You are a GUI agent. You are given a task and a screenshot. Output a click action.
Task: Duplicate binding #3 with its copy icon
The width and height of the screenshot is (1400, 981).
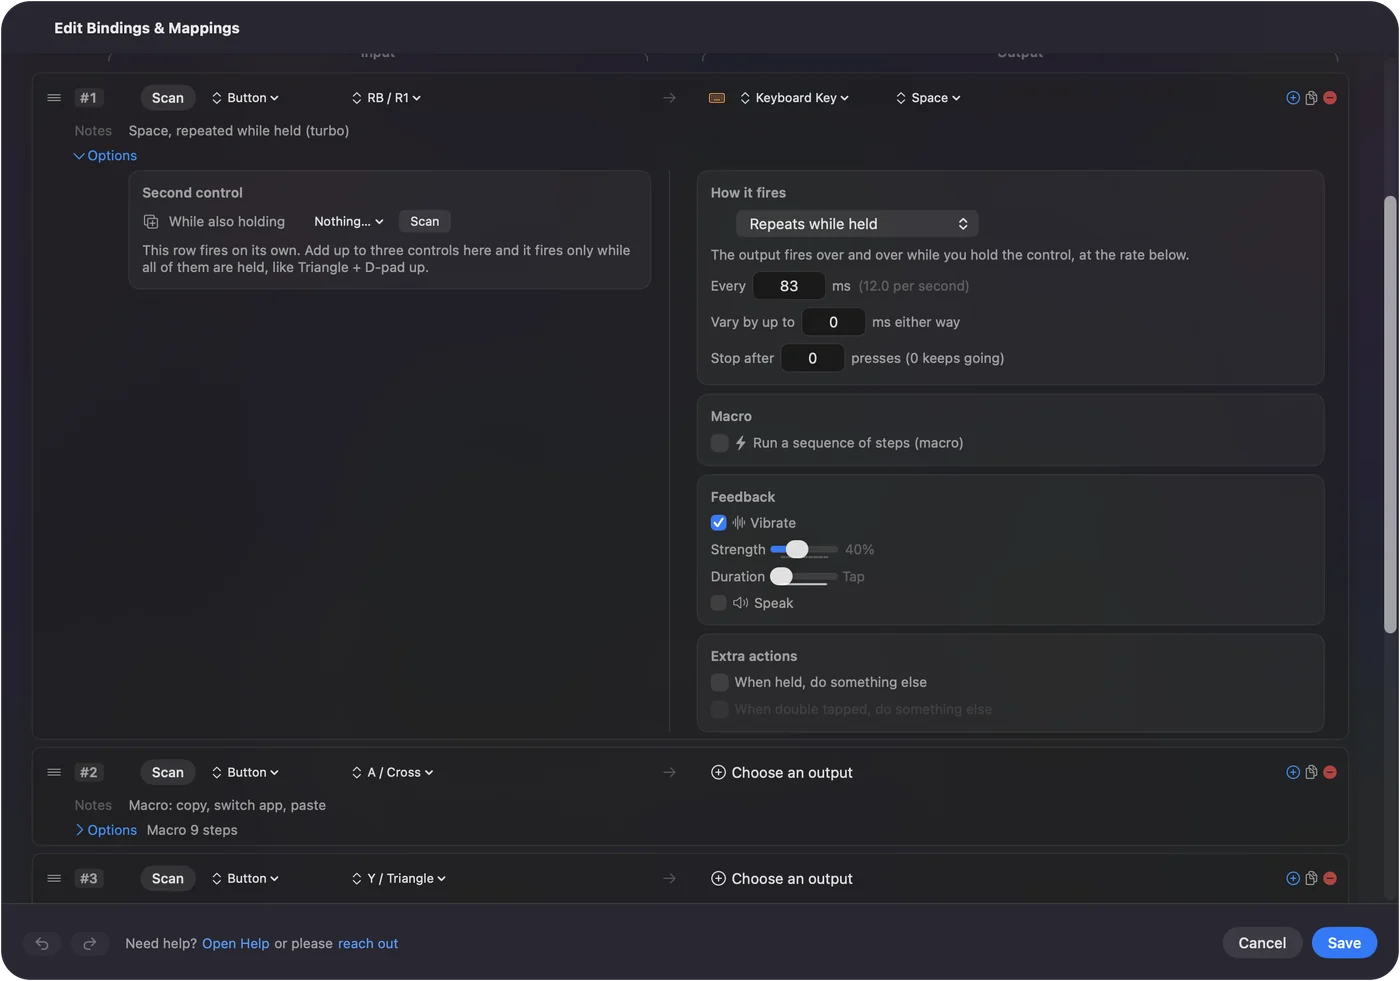(x=1311, y=878)
